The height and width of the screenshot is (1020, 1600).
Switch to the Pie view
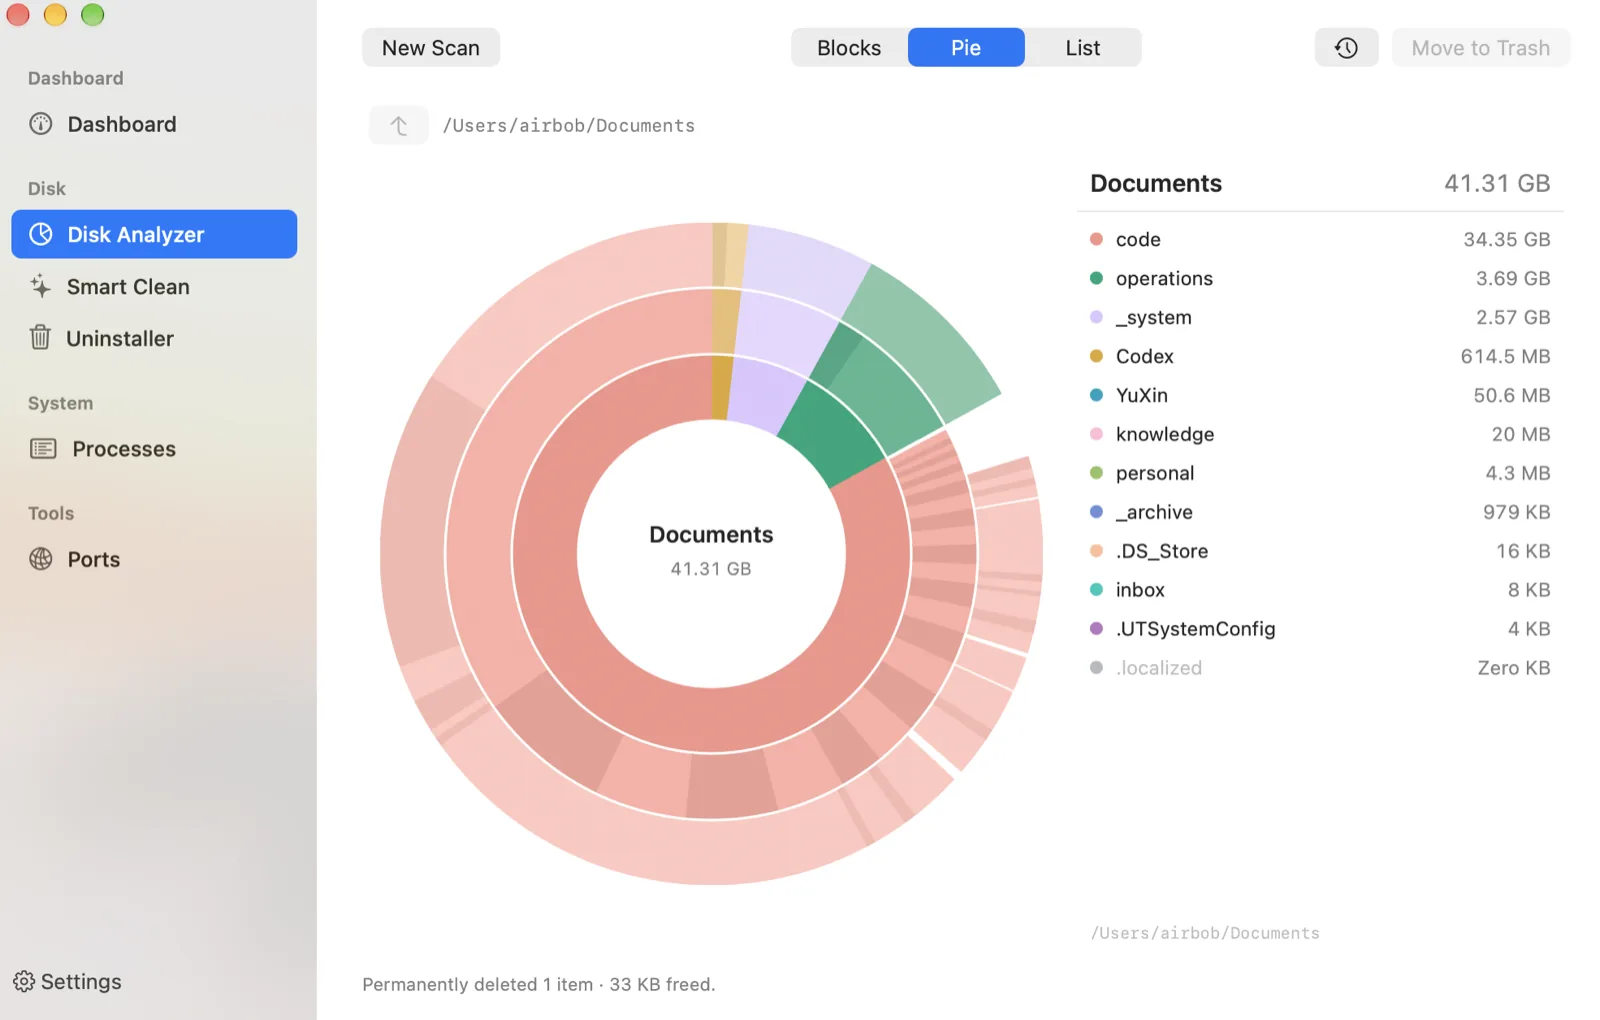click(966, 48)
